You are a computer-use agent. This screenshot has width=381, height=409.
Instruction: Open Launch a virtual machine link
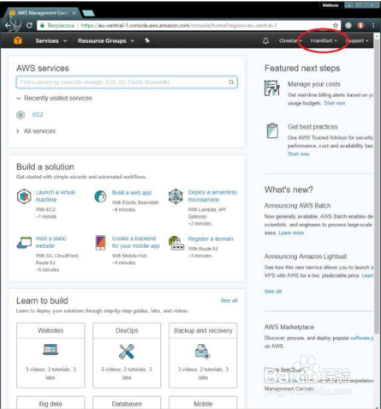pos(55,196)
